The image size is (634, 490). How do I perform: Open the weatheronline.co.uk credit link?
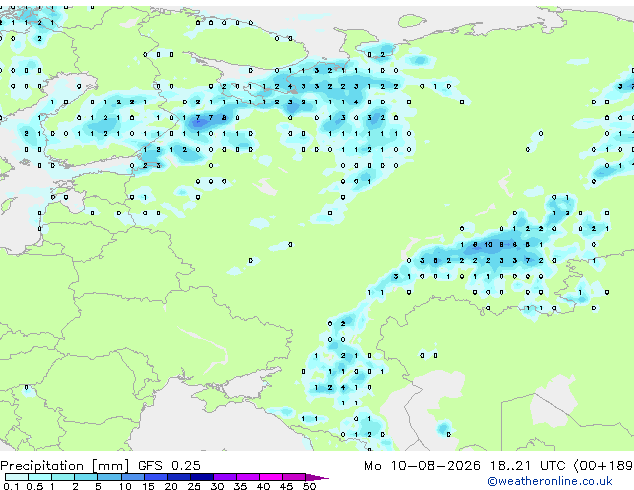coord(550,481)
